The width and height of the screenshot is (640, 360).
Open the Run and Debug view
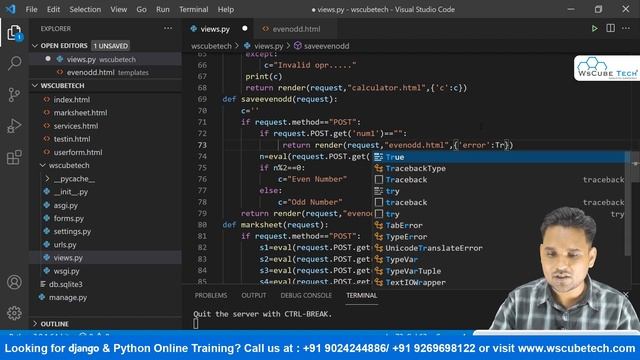(x=14, y=126)
